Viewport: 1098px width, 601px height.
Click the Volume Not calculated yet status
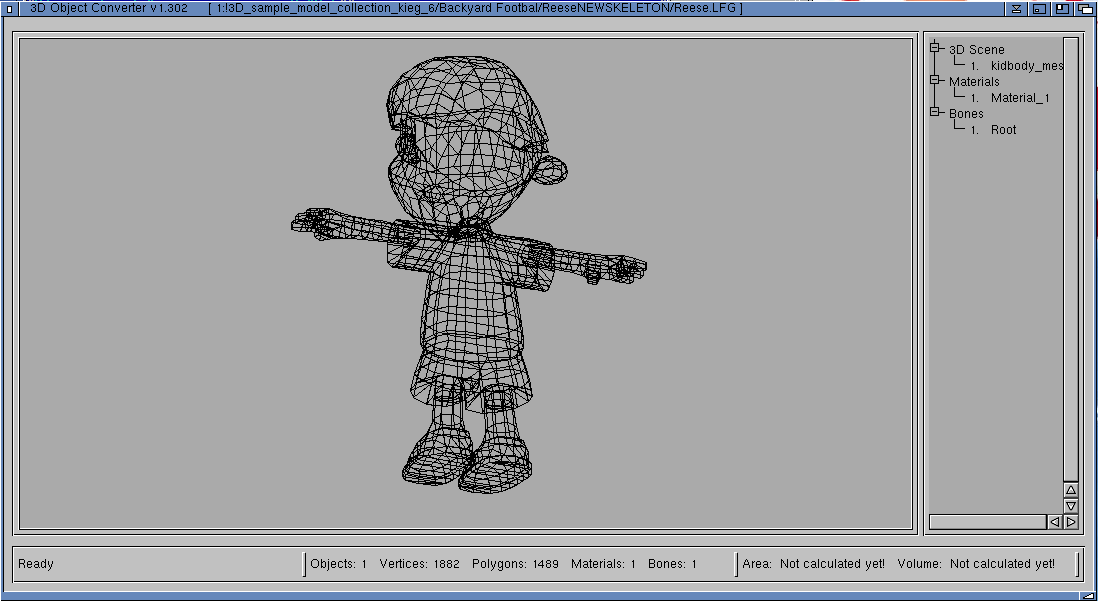click(975, 564)
